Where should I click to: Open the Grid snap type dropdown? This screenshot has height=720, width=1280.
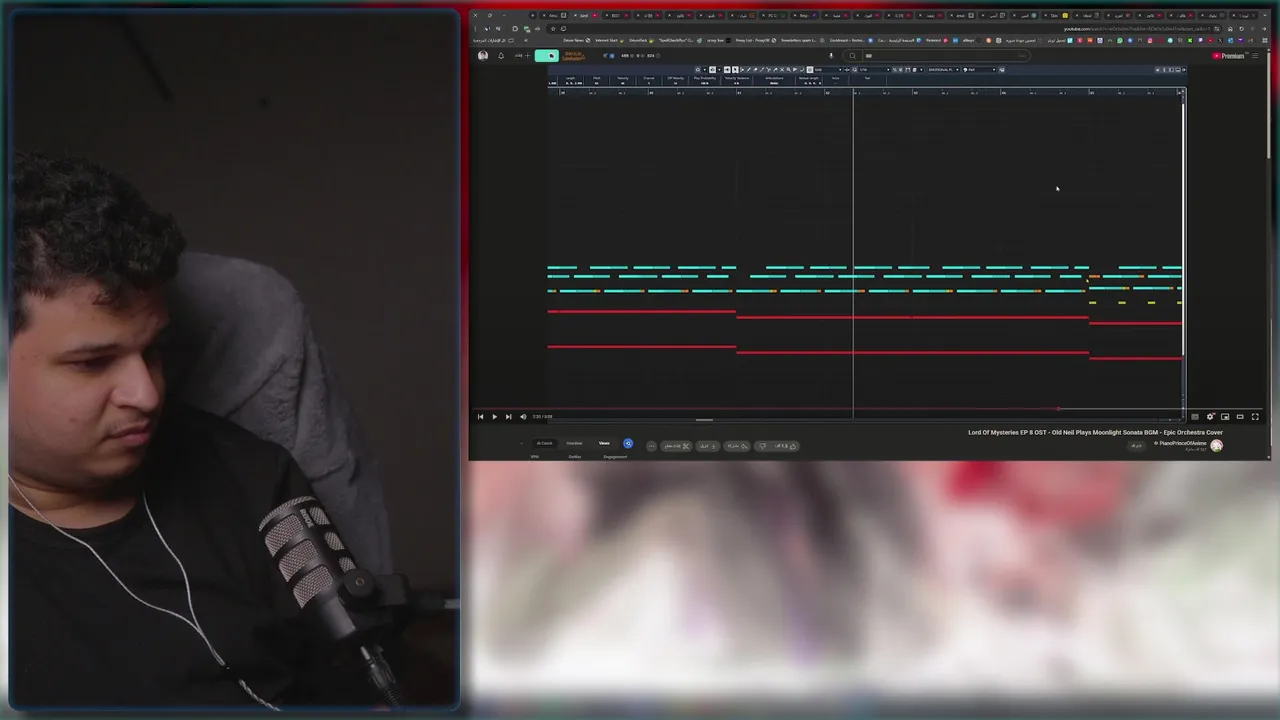[826, 70]
